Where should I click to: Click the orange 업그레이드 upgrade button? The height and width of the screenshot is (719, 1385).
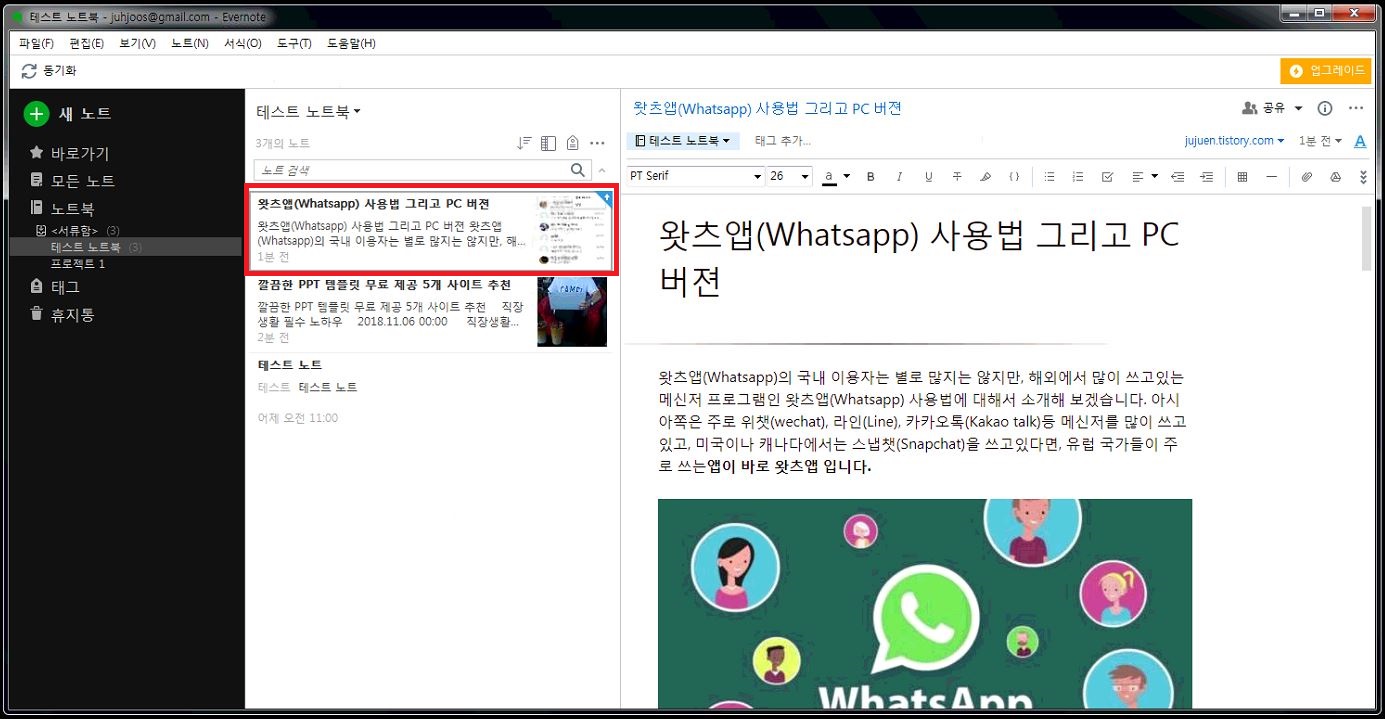click(1325, 71)
